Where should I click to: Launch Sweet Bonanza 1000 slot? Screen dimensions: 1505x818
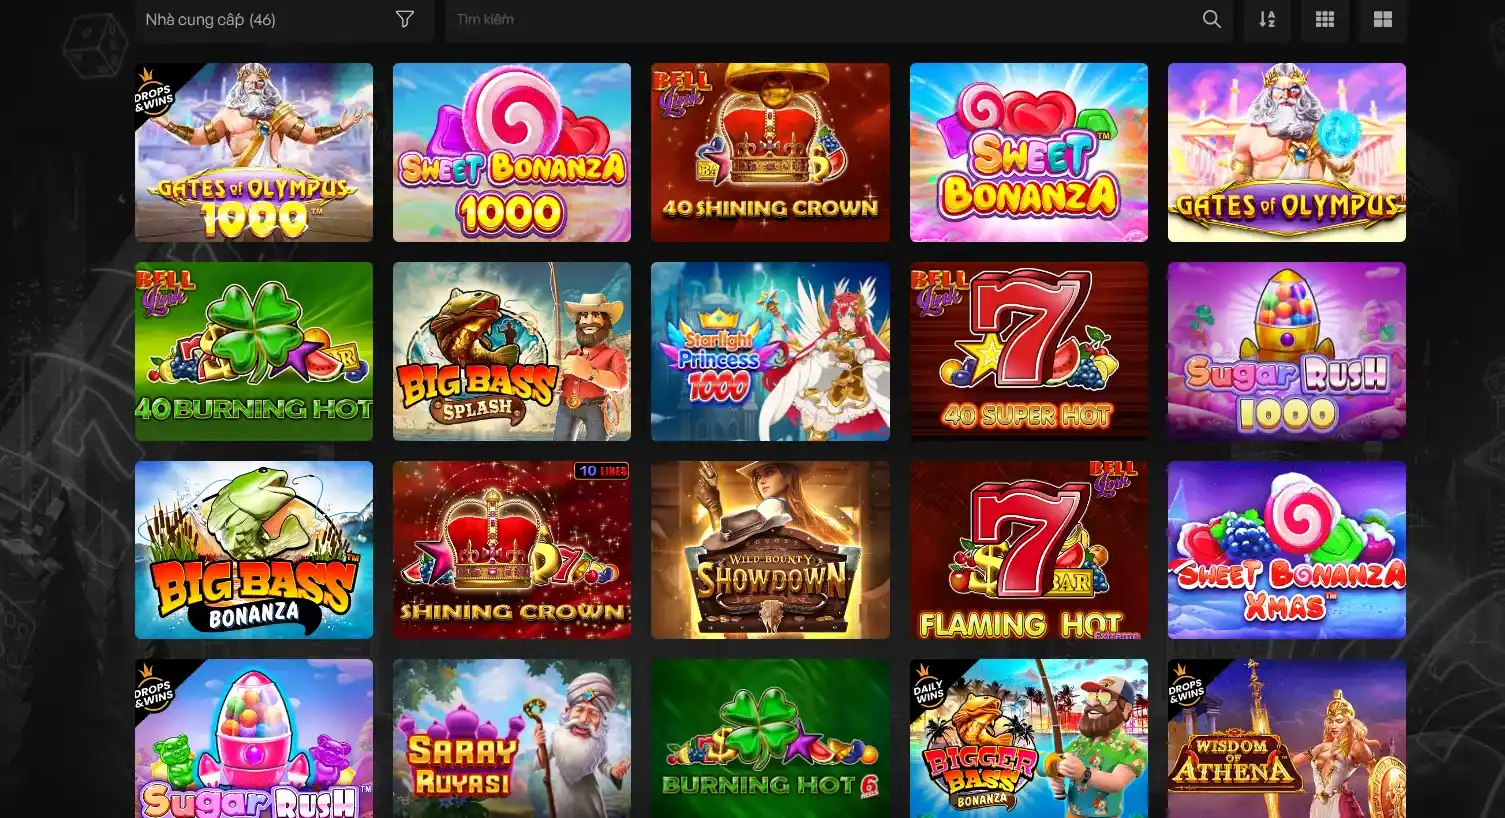[x=512, y=152]
